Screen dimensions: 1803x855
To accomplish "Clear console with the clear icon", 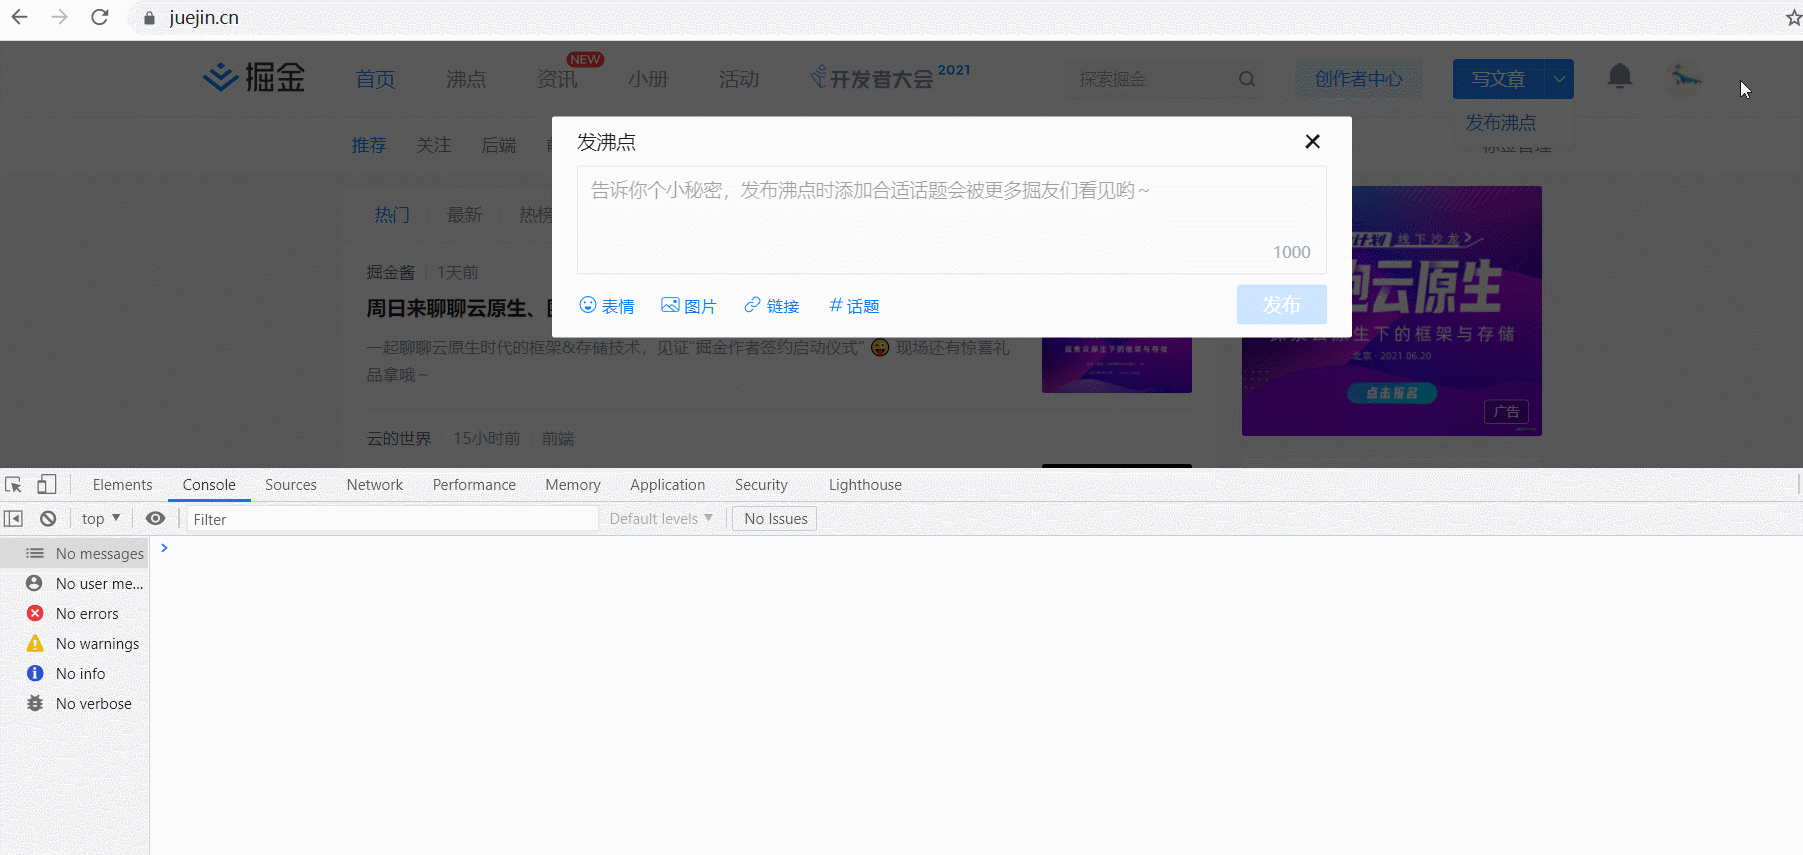I will [x=48, y=519].
